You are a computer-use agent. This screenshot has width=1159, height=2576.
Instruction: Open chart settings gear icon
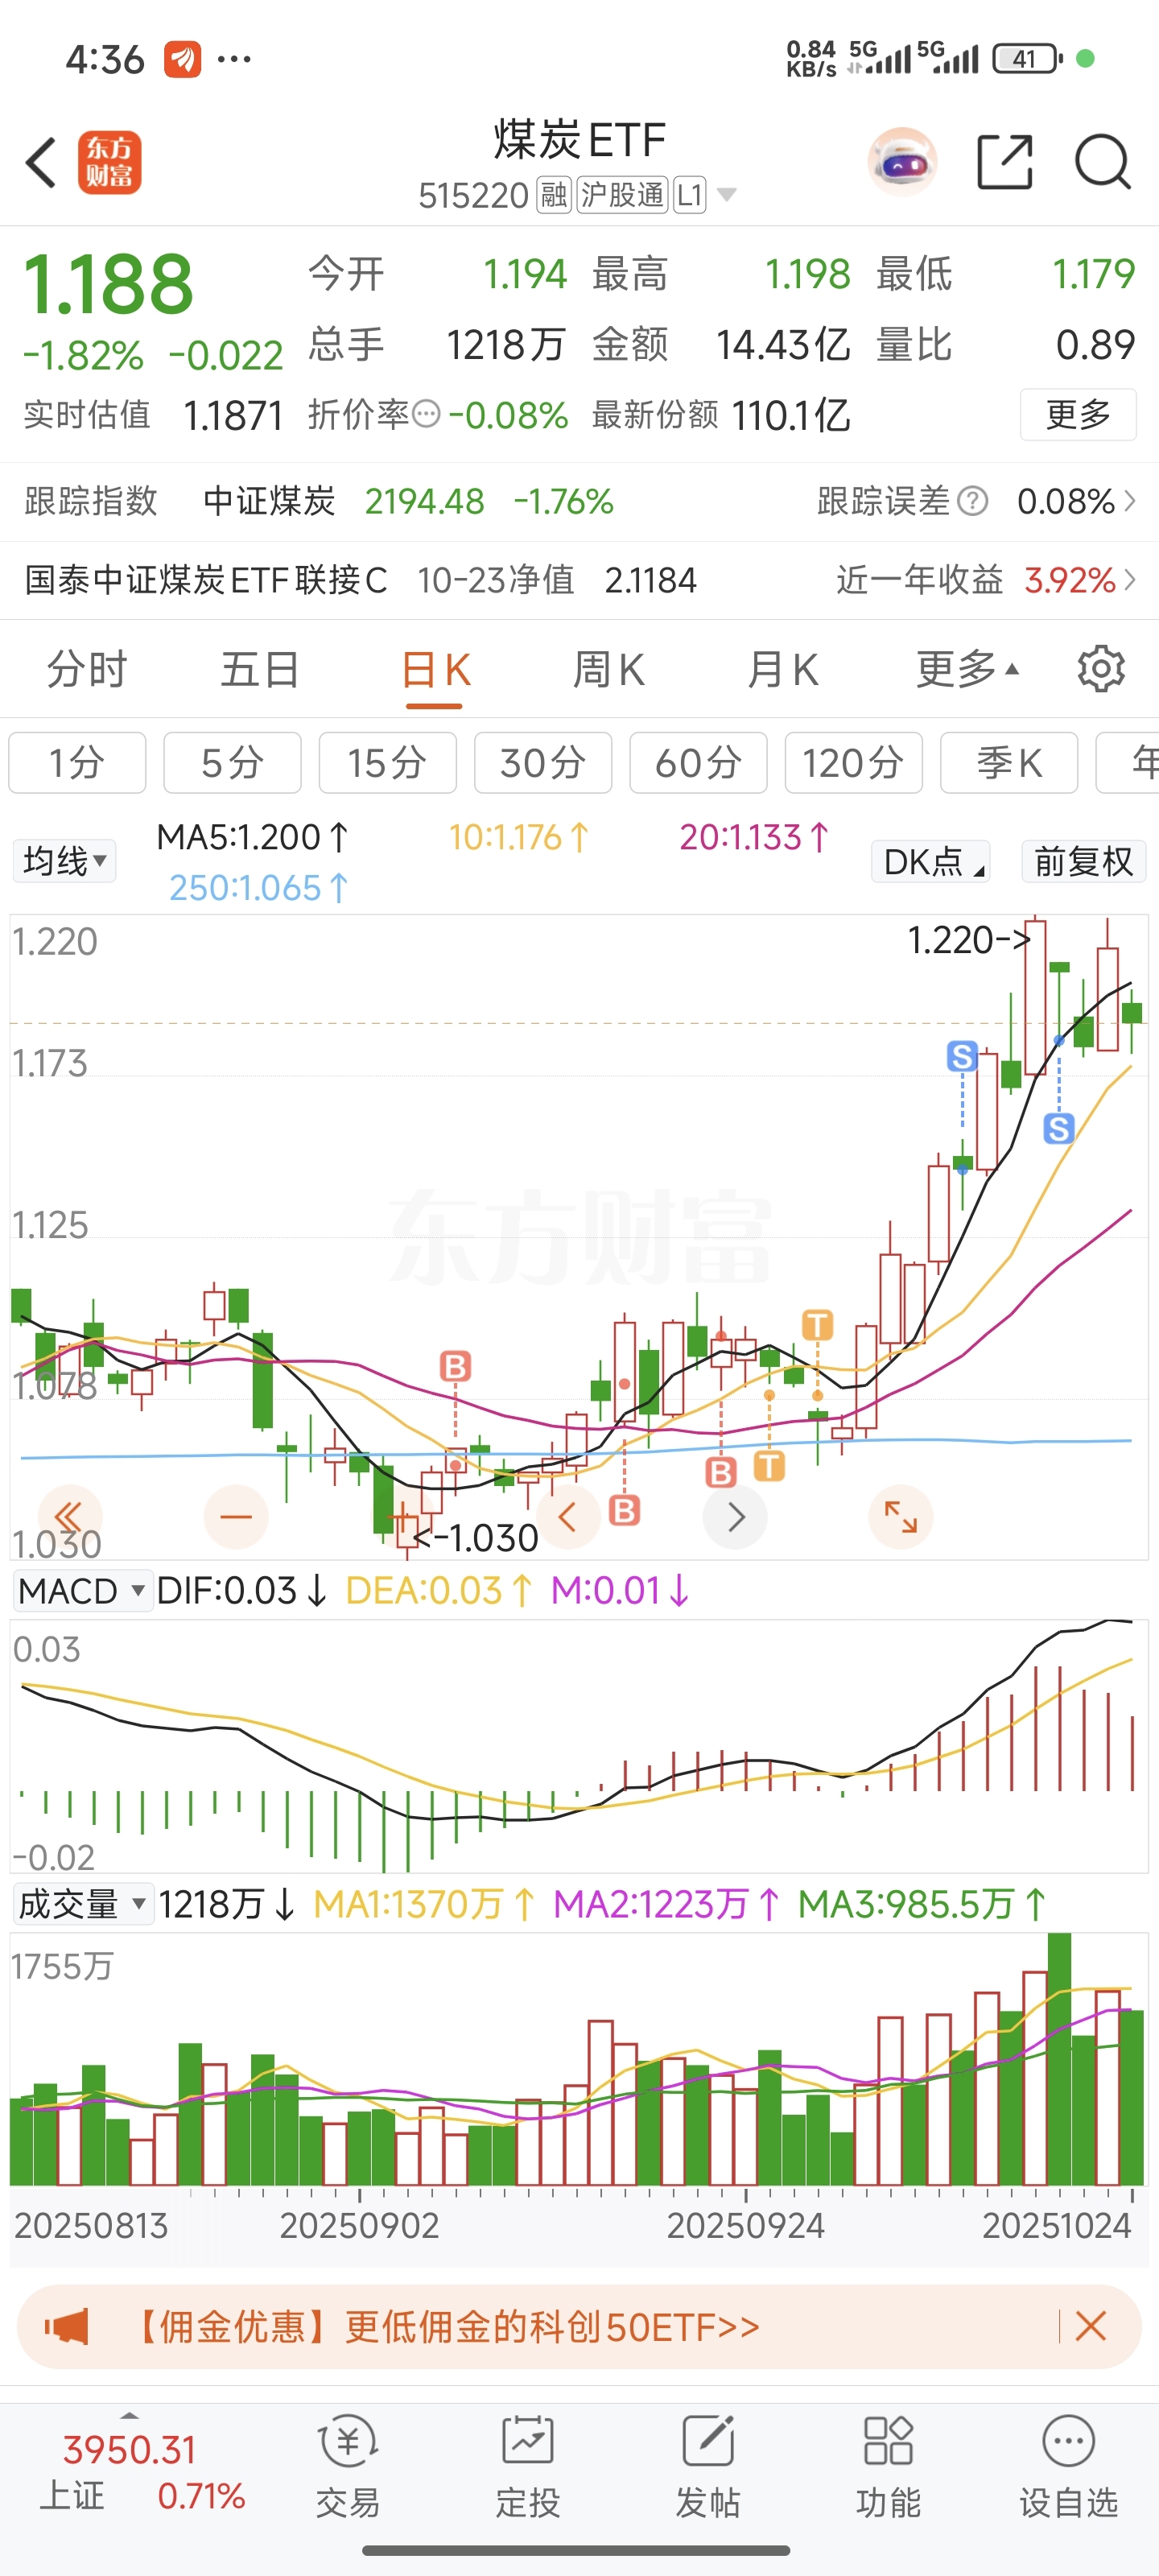point(1101,669)
